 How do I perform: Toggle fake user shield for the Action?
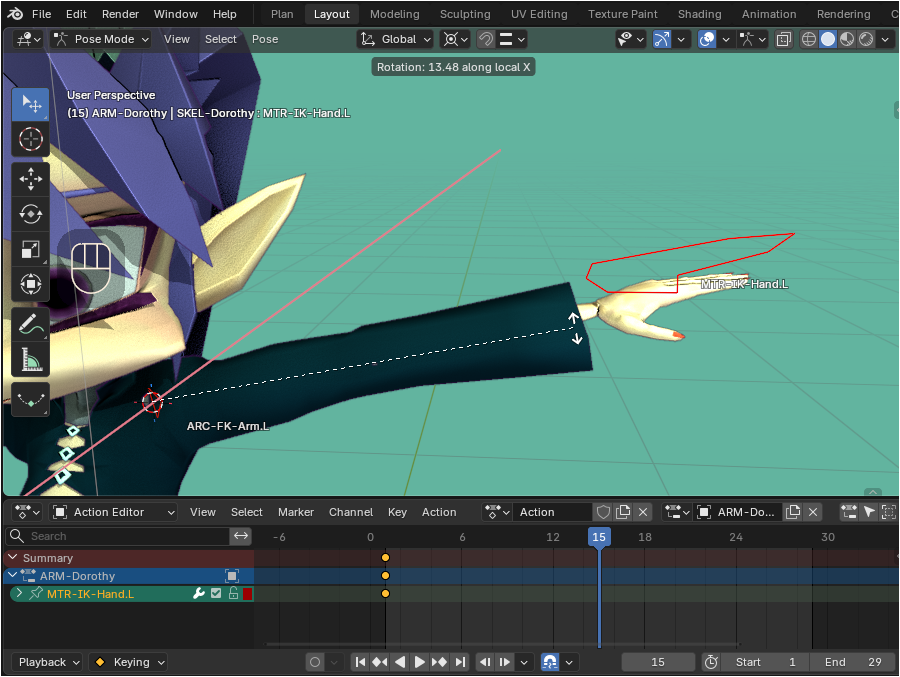pyautogui.click(x=603, y=512)
